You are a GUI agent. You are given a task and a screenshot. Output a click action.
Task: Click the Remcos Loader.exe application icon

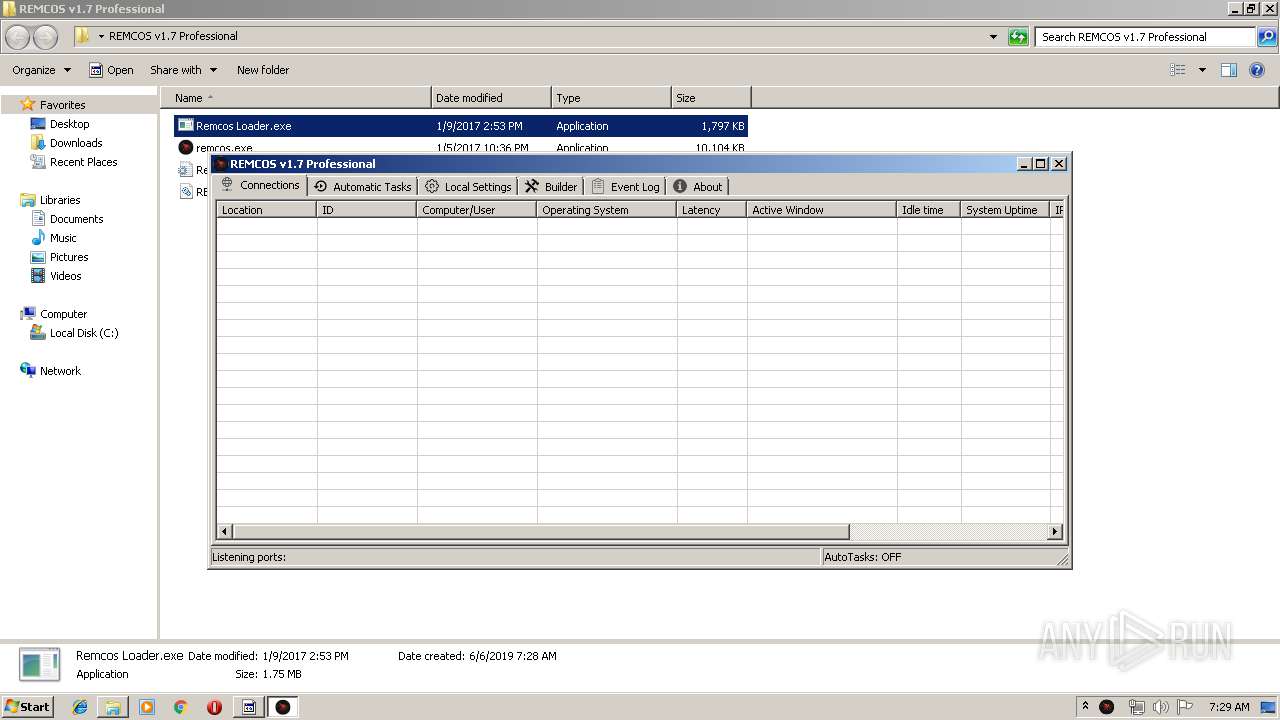point(185,126)
